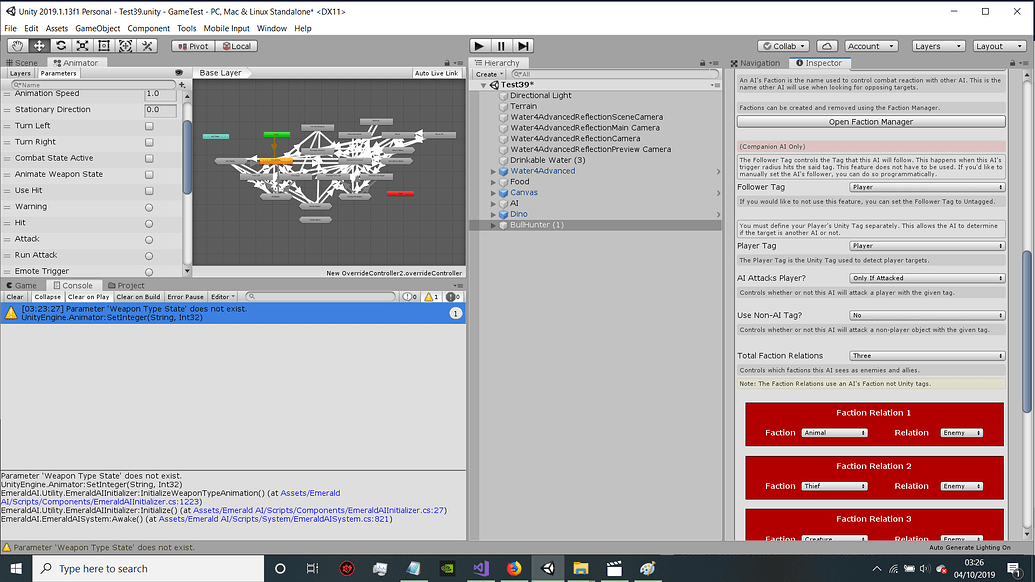Step one frame forward
Screen dimensions: 1035x582
tap(523, 46)
